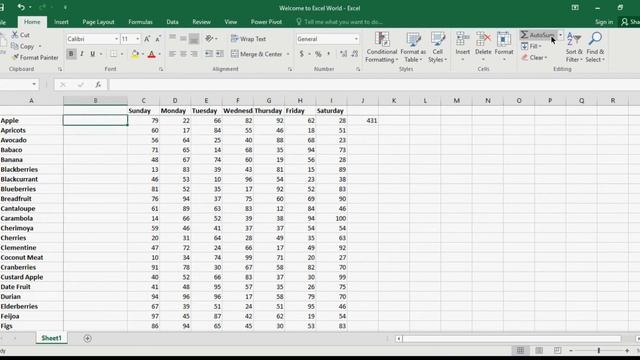The height and width of the screenshot is (360, 640).
Task: Open the font size dropdown
Action: (x=138, y=39)
